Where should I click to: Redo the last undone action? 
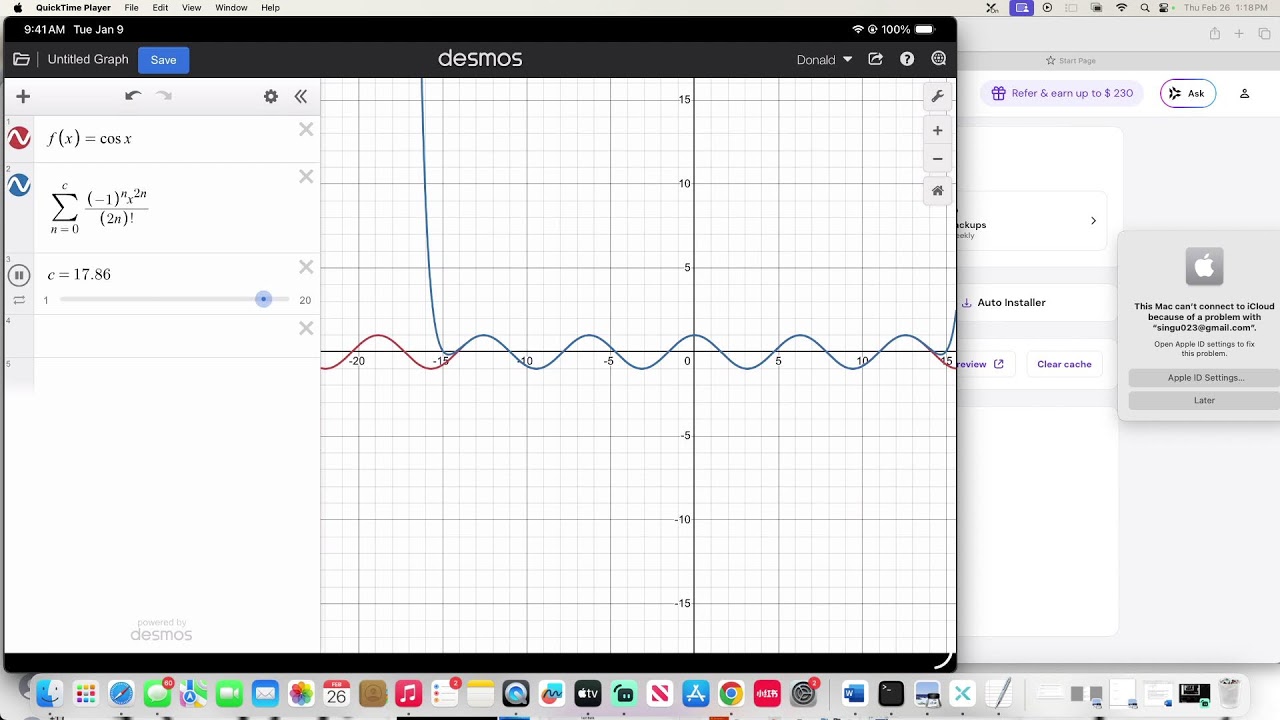(164, 96)
